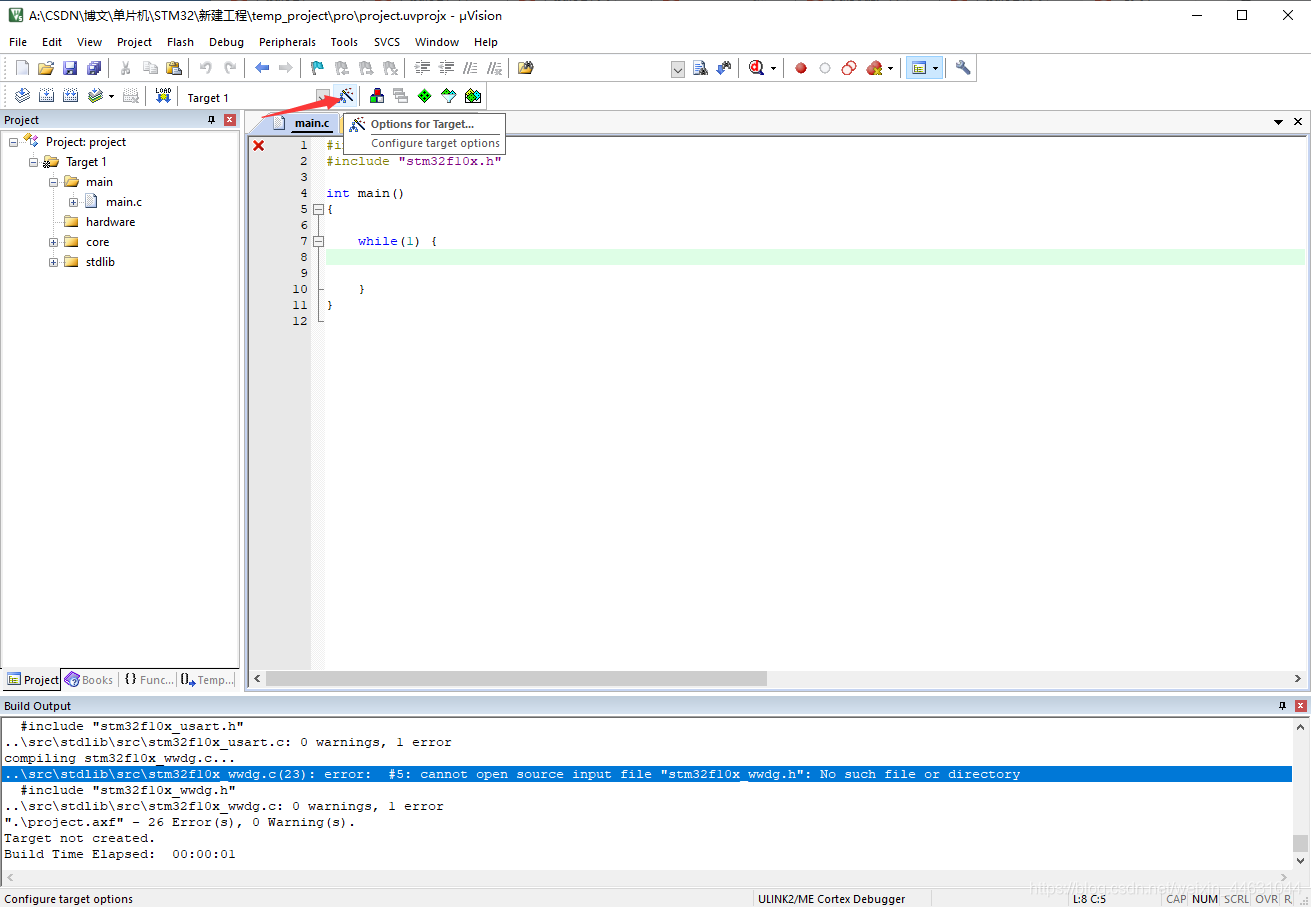Viewport: 1311px width, 907px height.
Task: Switch to the Func... tab in Project panel
Action: point(148,680)
